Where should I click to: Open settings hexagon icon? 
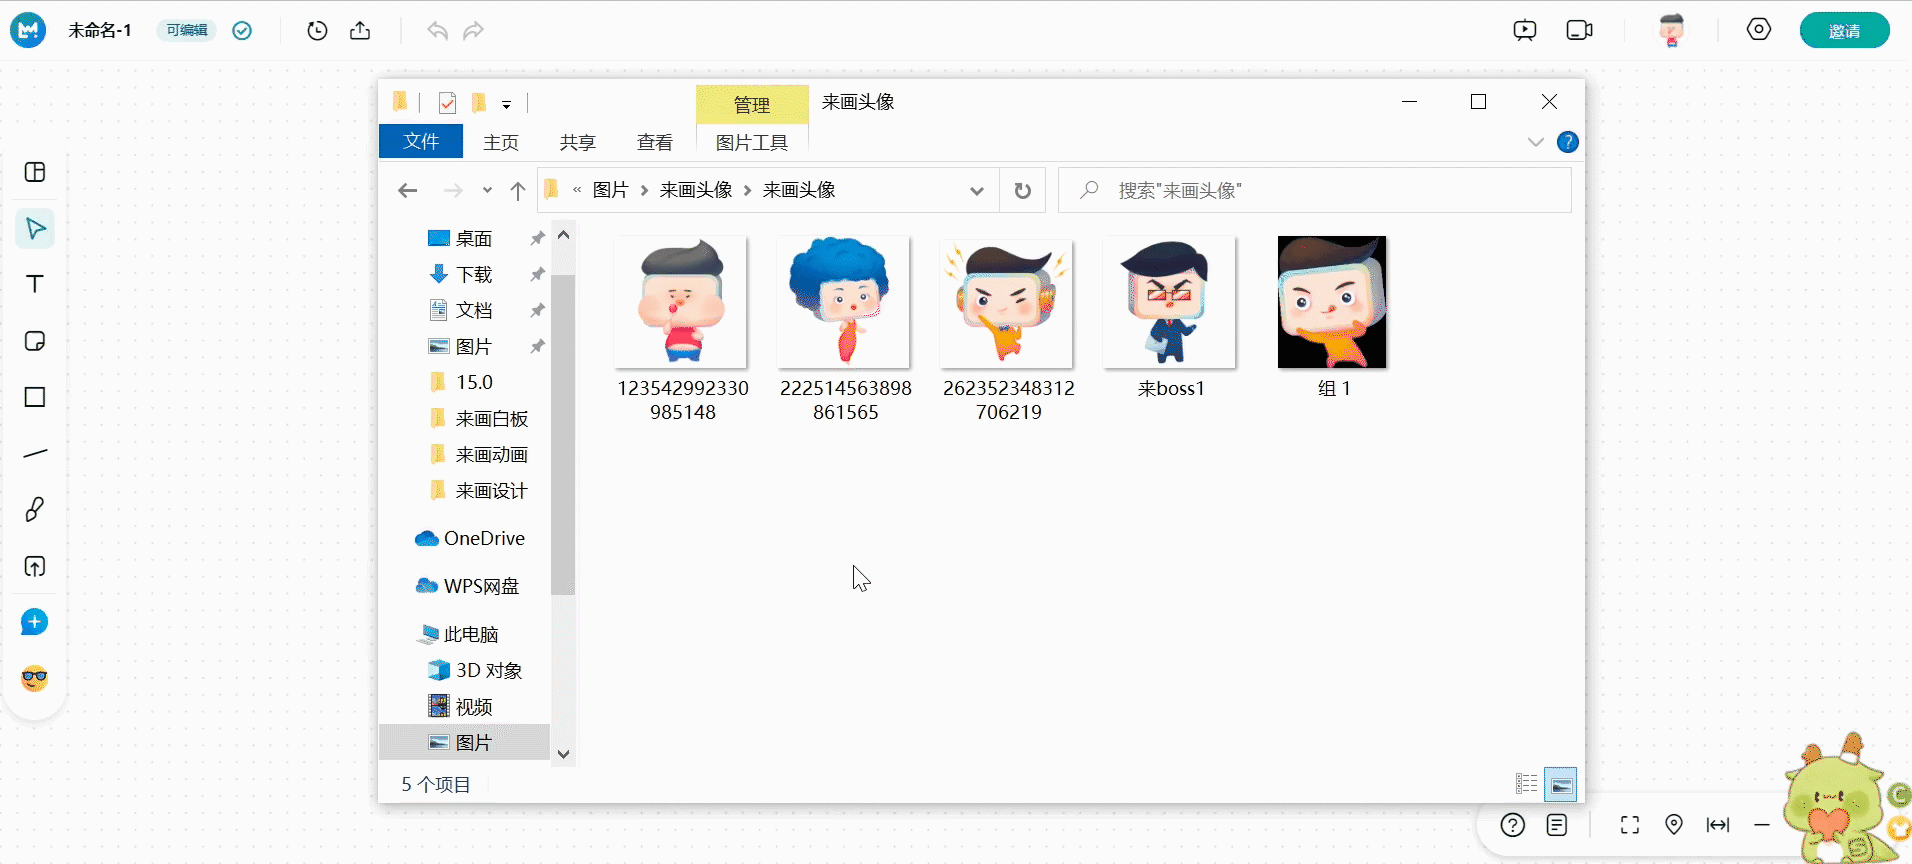tap(1759, 29)
